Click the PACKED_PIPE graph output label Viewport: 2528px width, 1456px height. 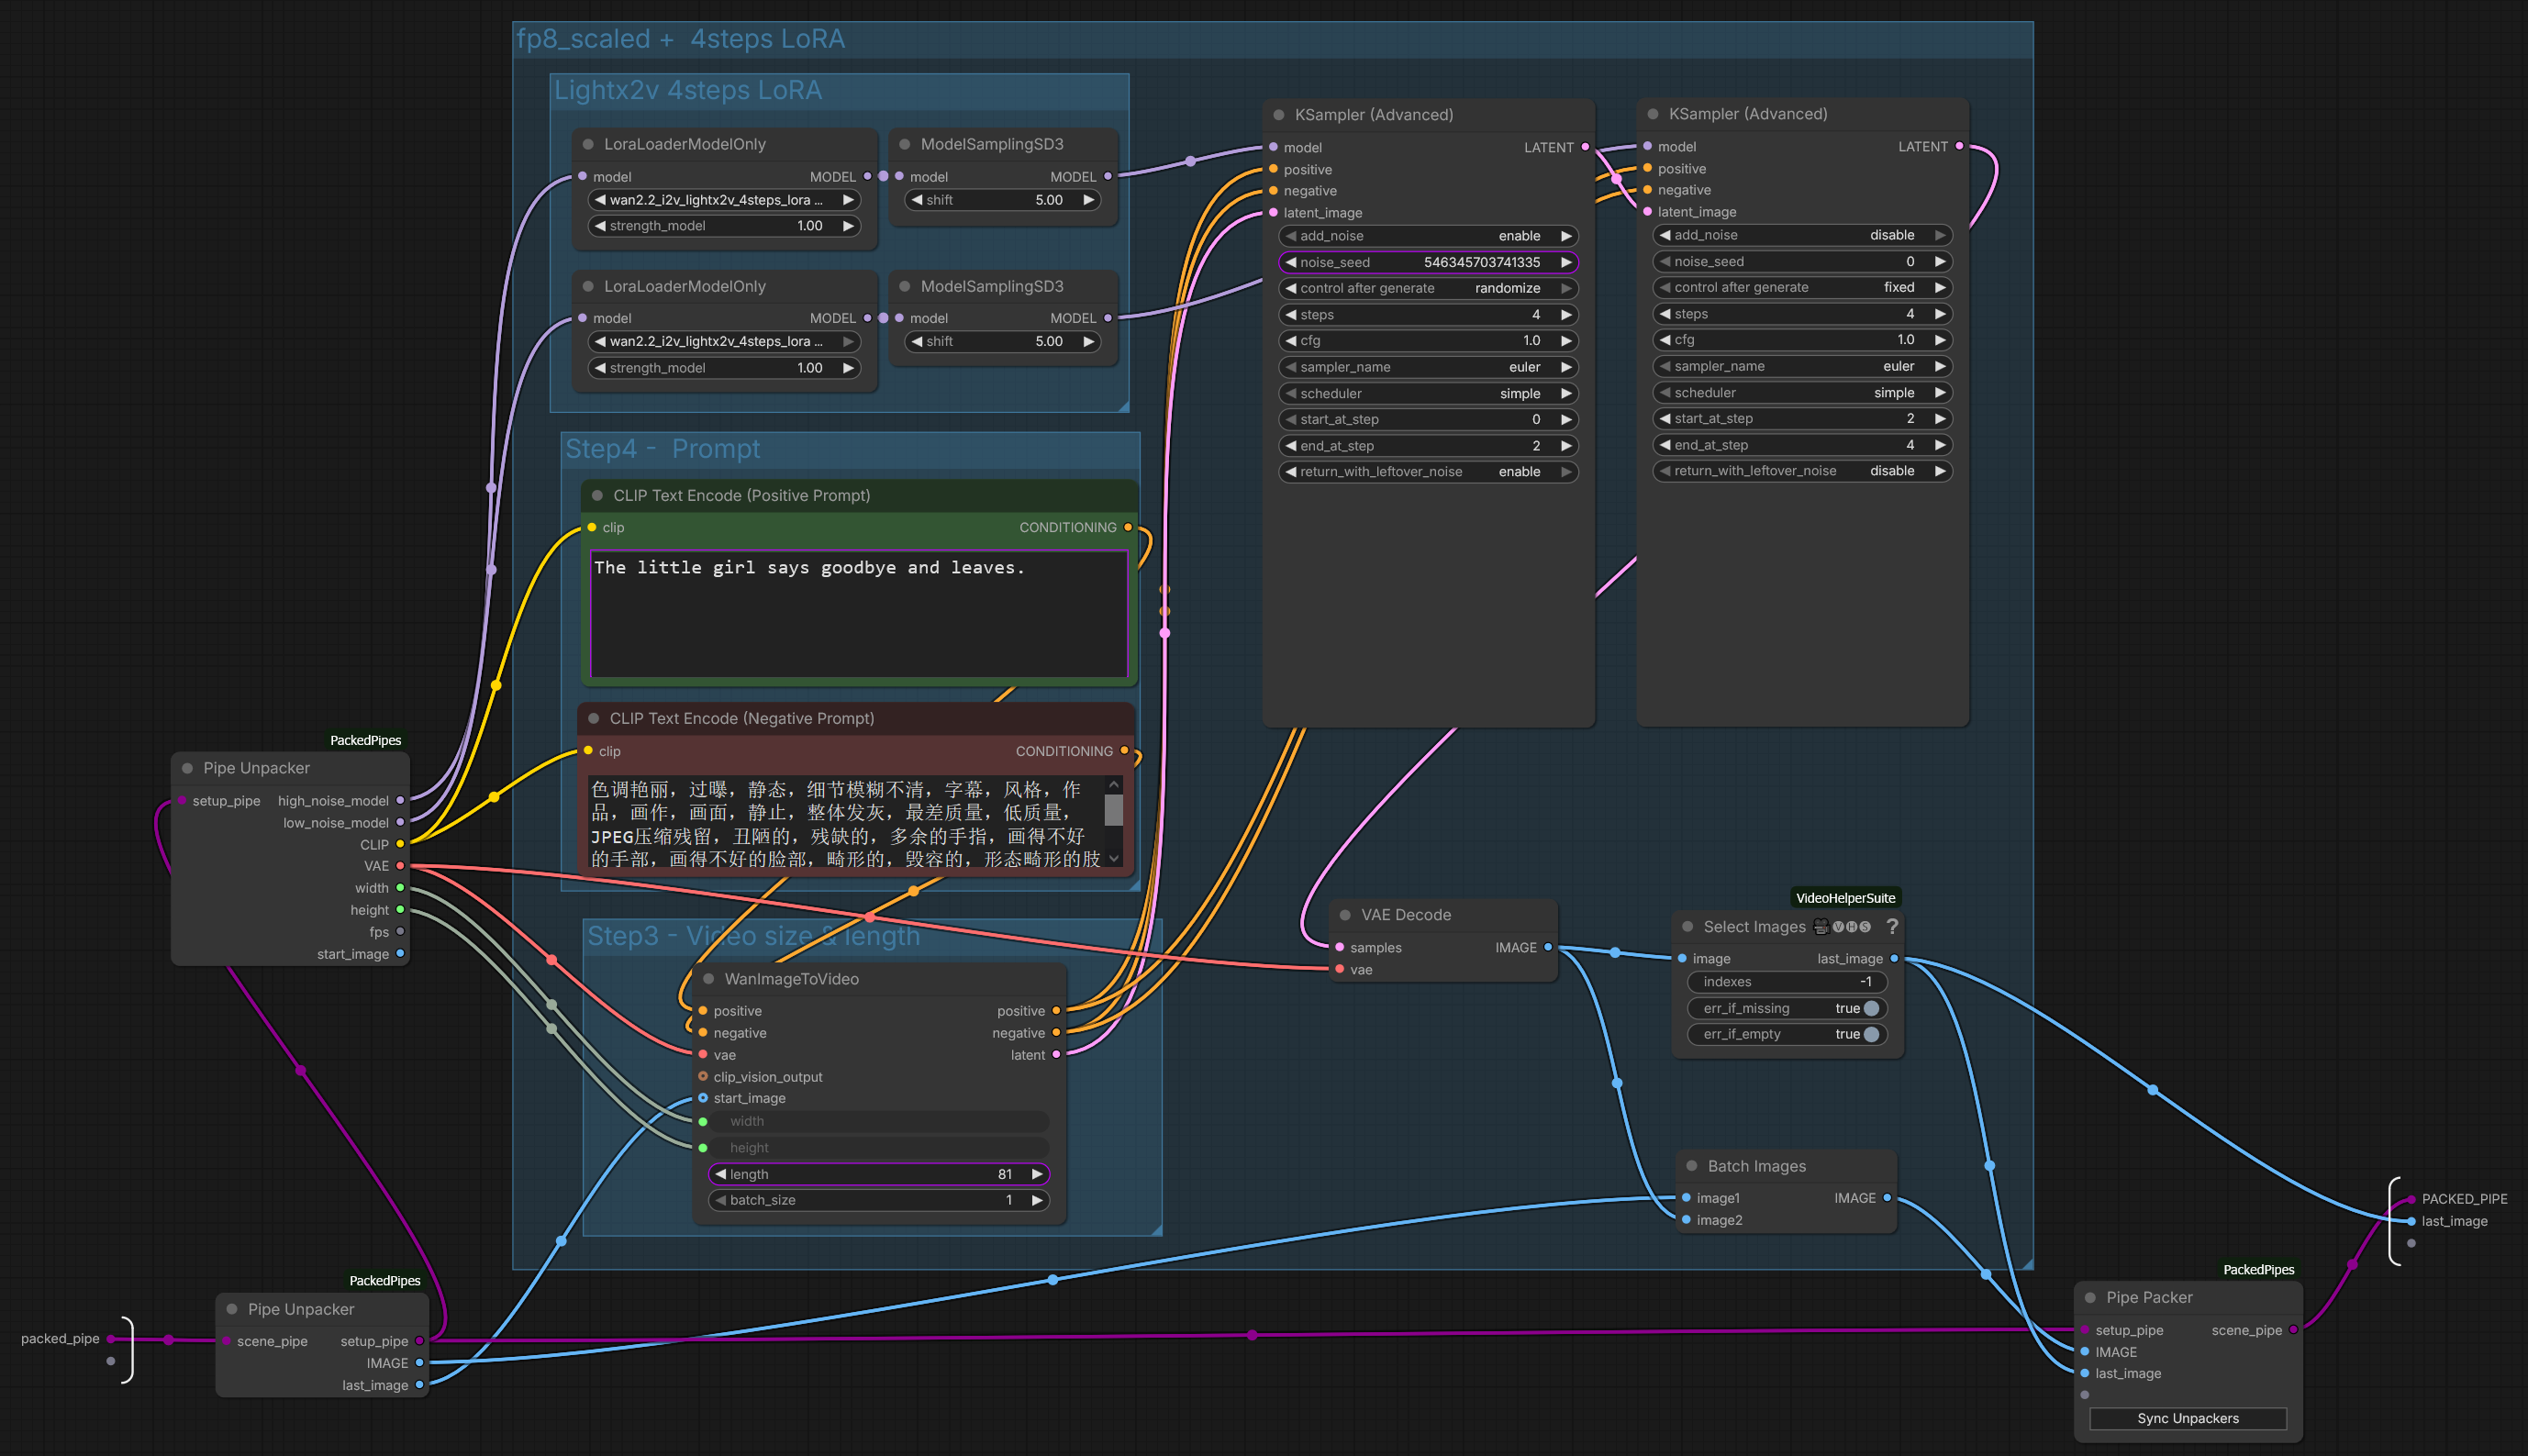2464,1199
